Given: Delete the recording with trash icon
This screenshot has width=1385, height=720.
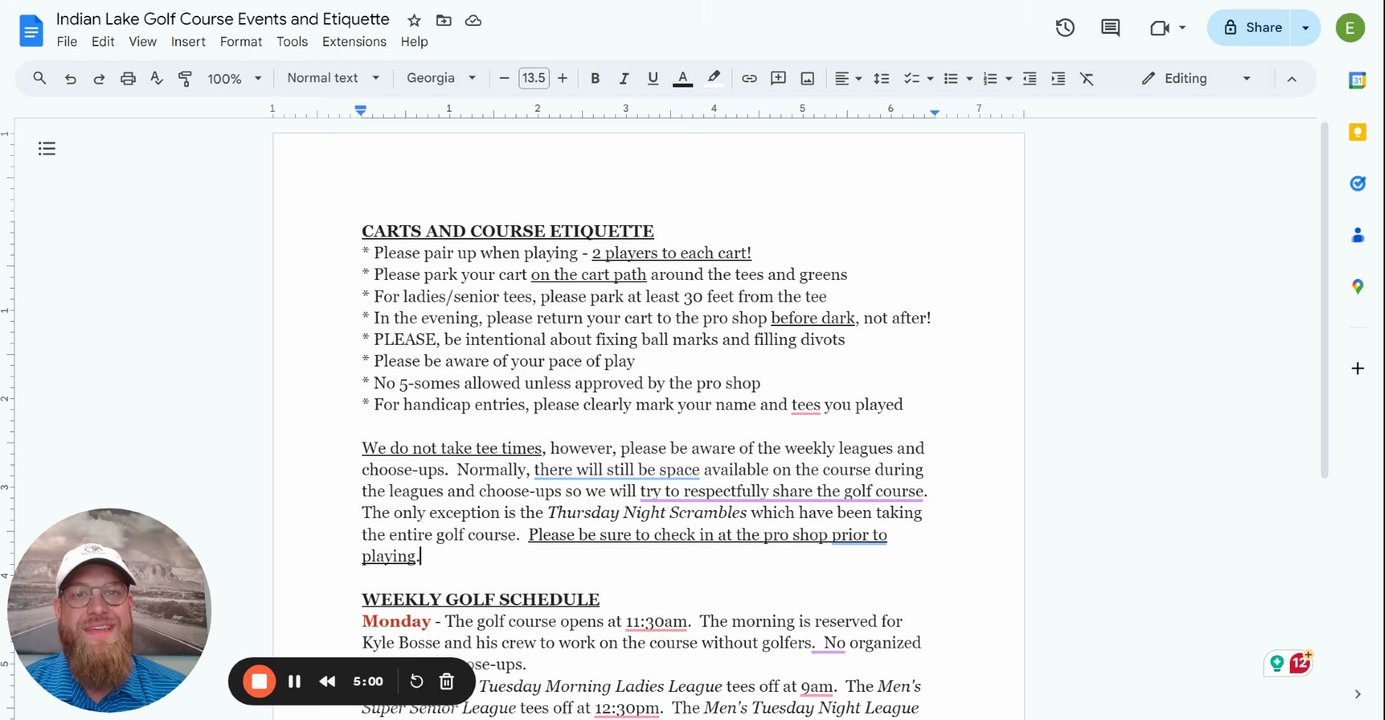Looking at the screenshot, I should (x=447, y=681).
